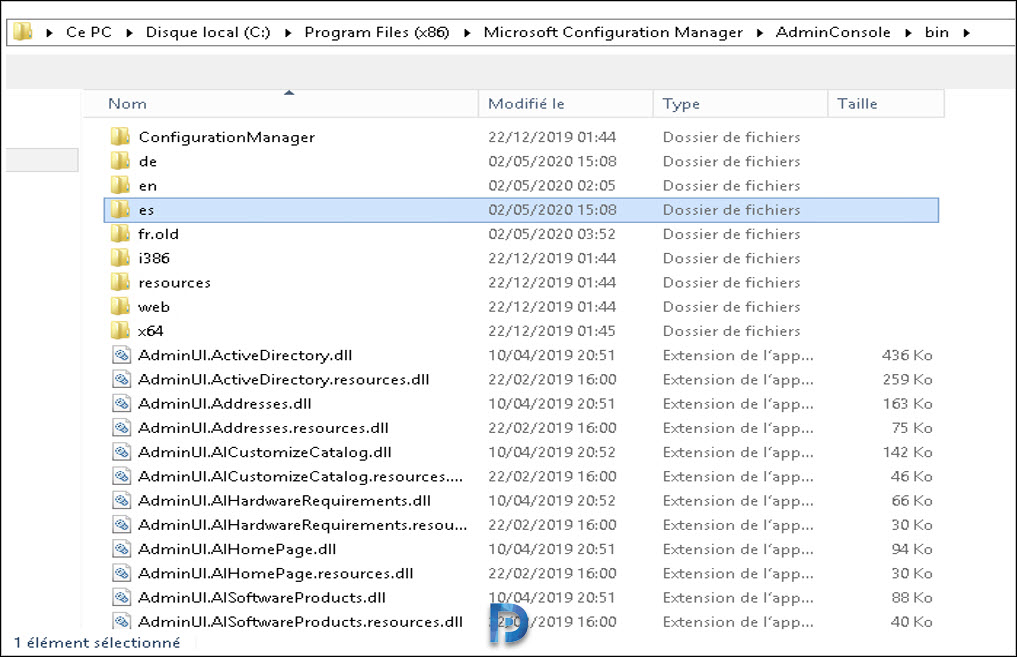Click the ConfigurationManager folder icon
Screen dimensions: 1017x657
click(x=120, y=136)
